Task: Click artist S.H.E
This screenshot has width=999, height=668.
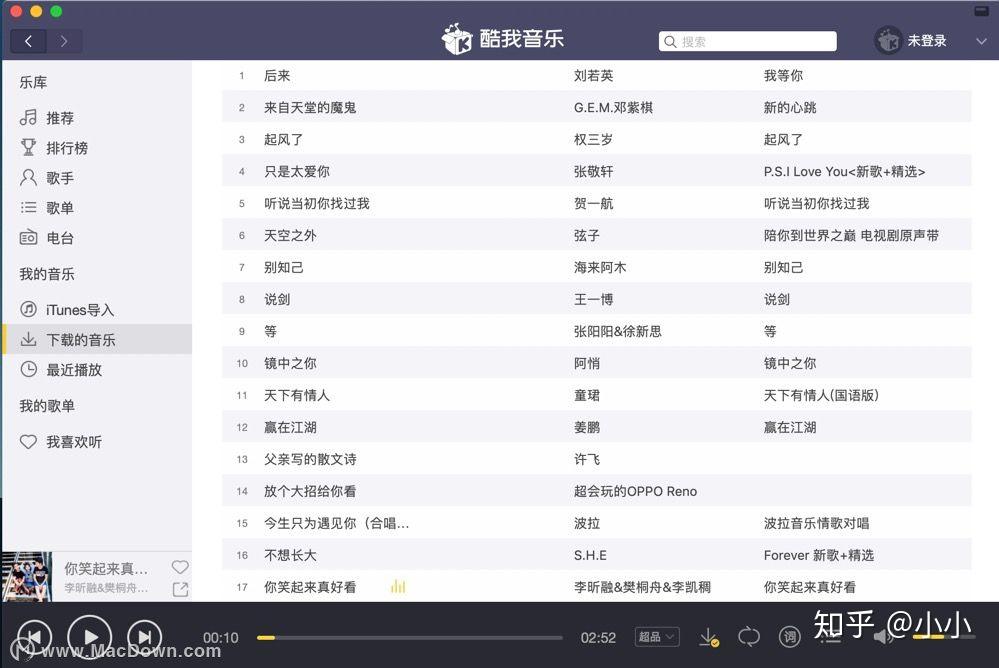Action: coord(590,555)
